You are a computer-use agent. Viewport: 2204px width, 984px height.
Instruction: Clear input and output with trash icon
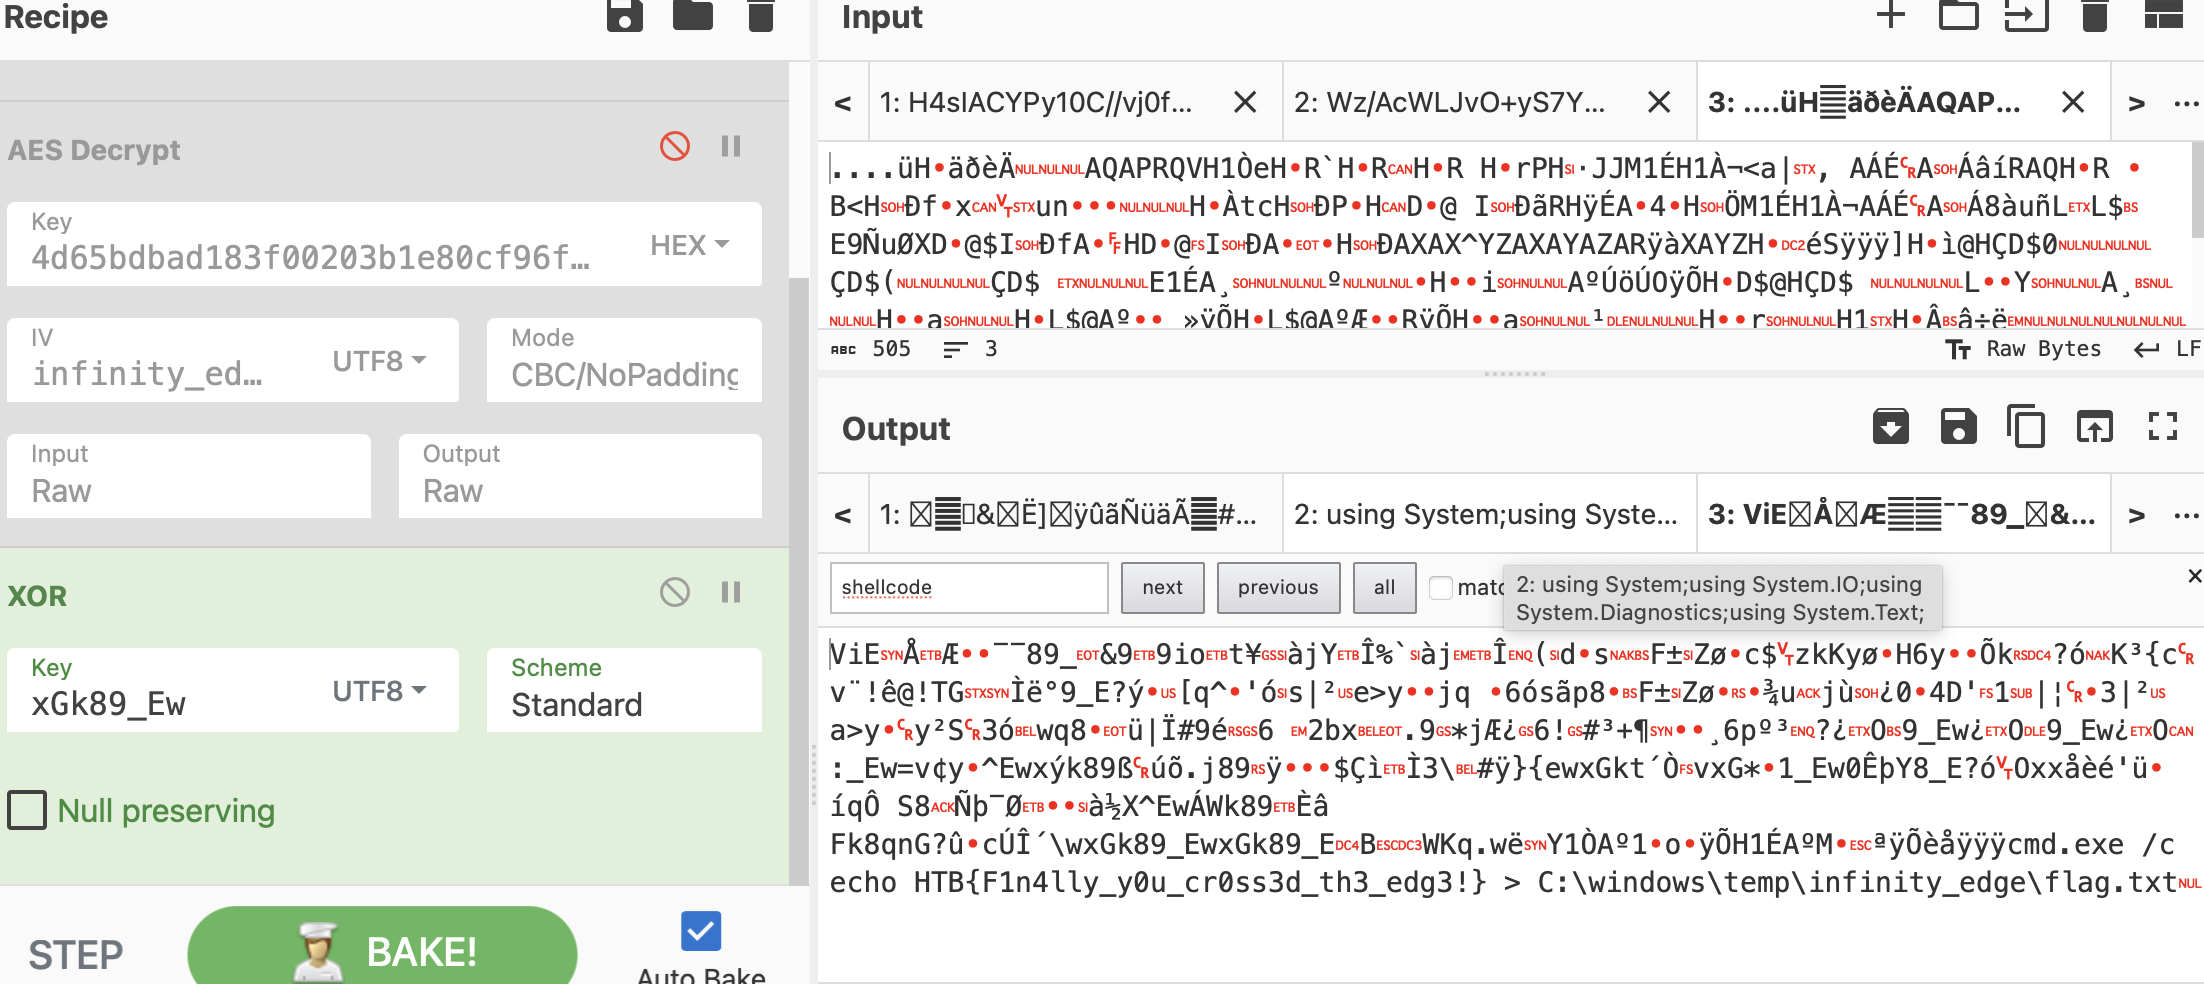click(x=2094, y=15)
